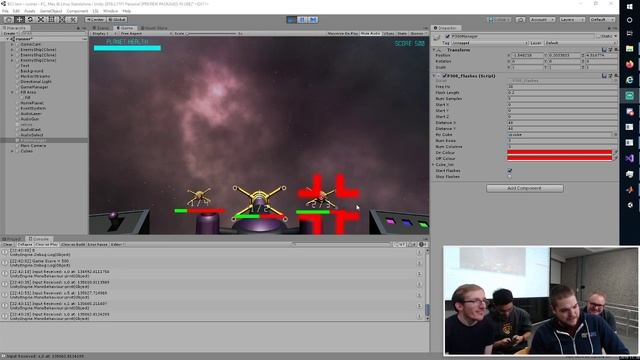
Task: Open the Default layout dropdown
Action: pyautogui.click(x=602, y=19)
